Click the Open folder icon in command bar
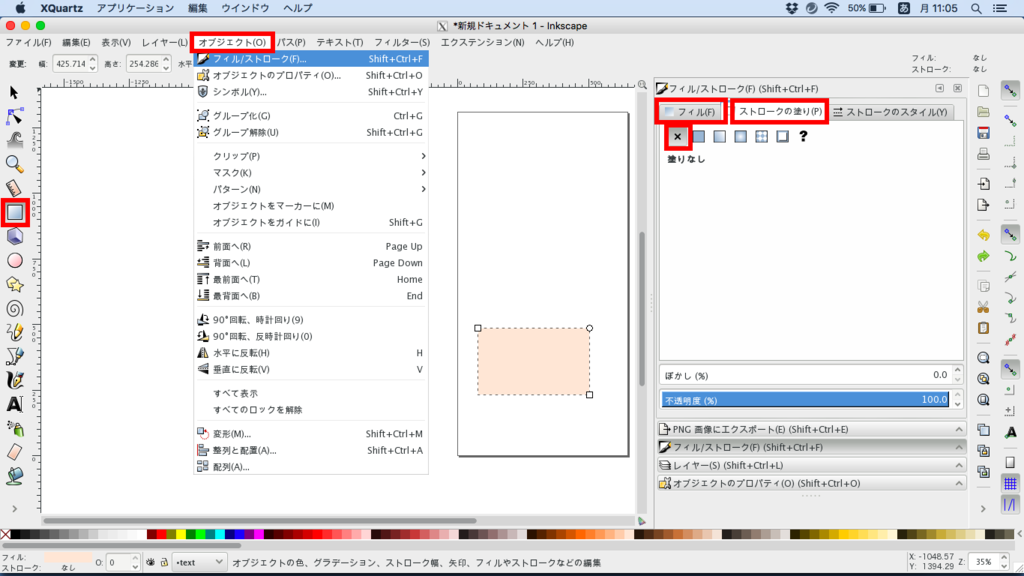The width and height of the screenshot is (1024, 576). 983,112
